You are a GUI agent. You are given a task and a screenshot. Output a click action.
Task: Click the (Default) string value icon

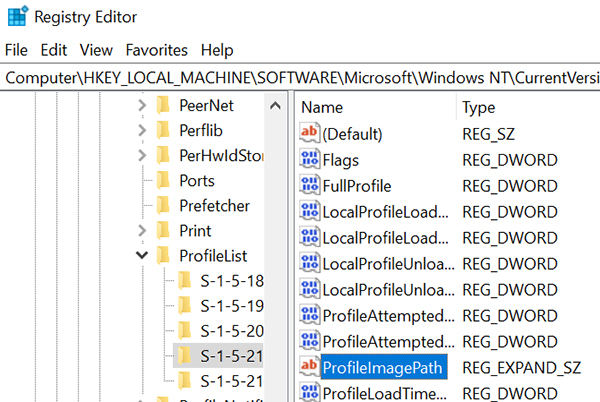pyautogui.click(x=309, y=133)
